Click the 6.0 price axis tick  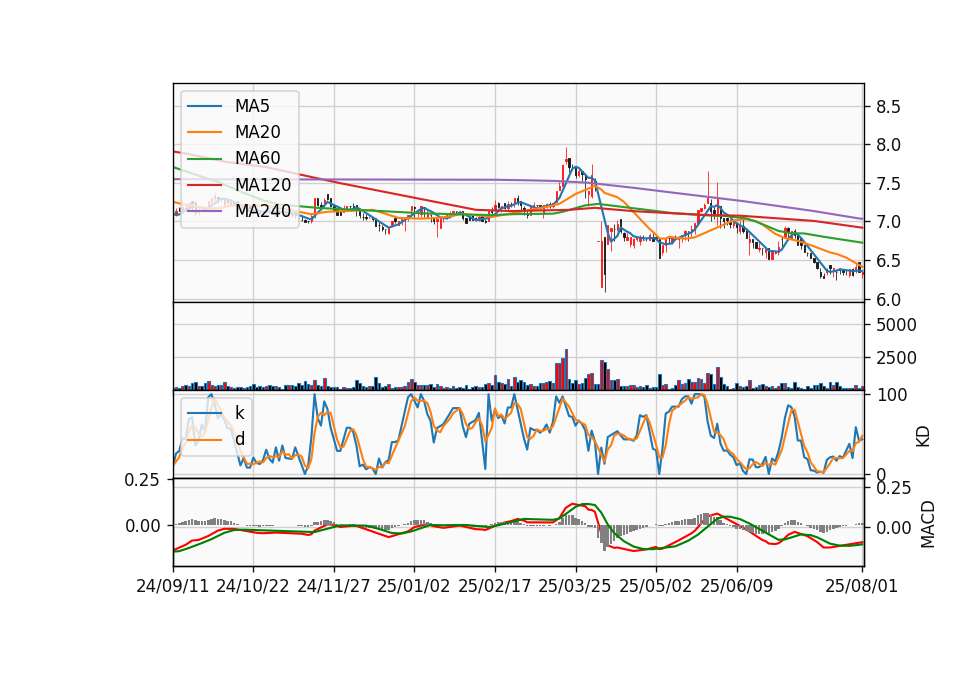point(888,299)
